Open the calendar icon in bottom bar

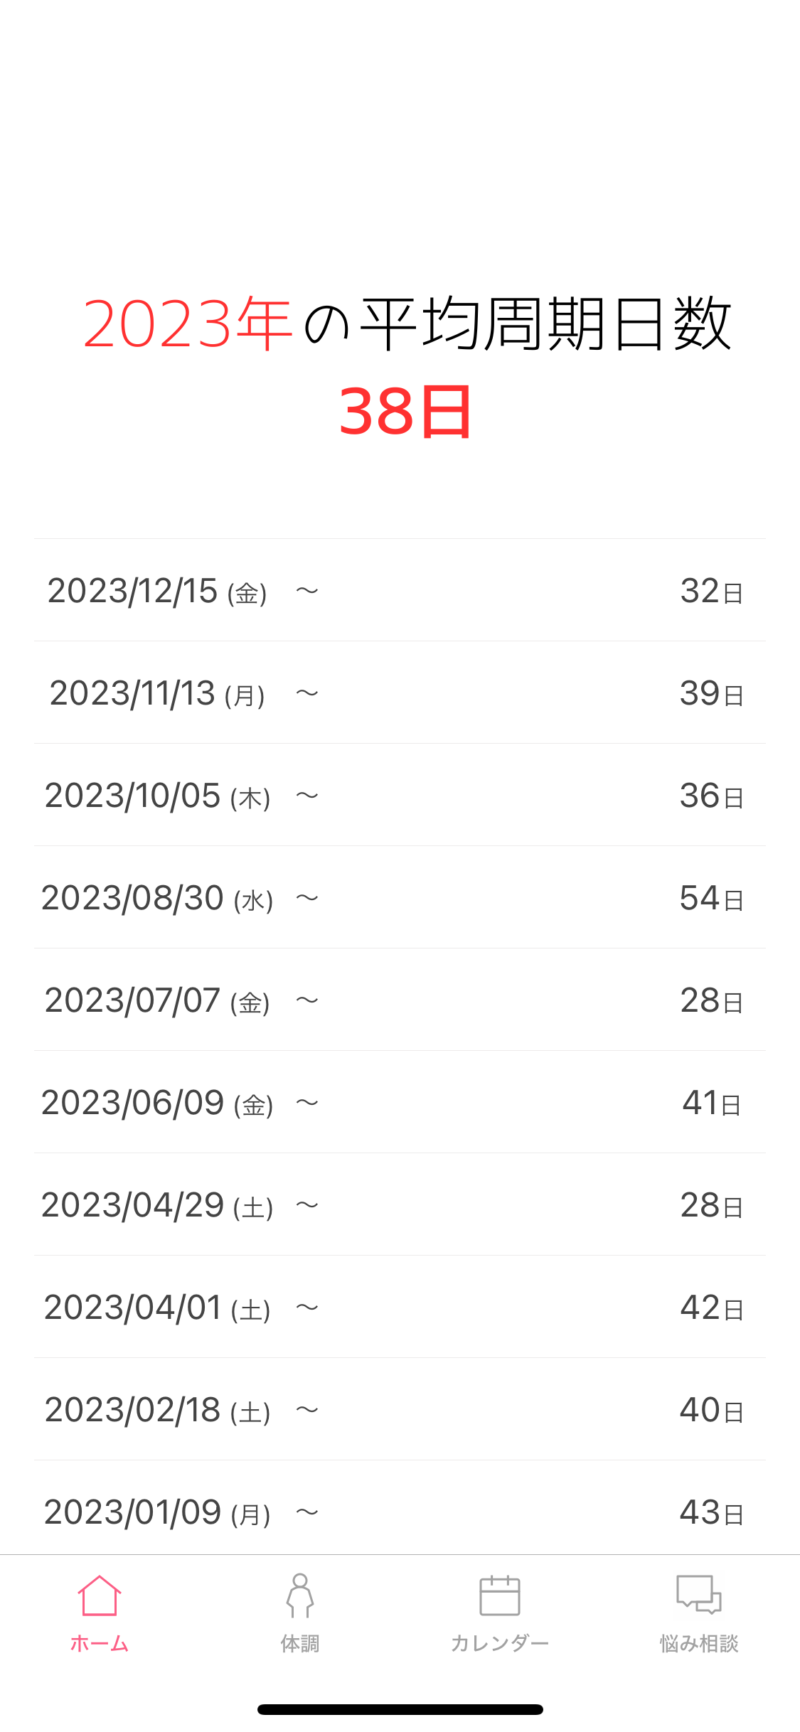[499, 1595]
